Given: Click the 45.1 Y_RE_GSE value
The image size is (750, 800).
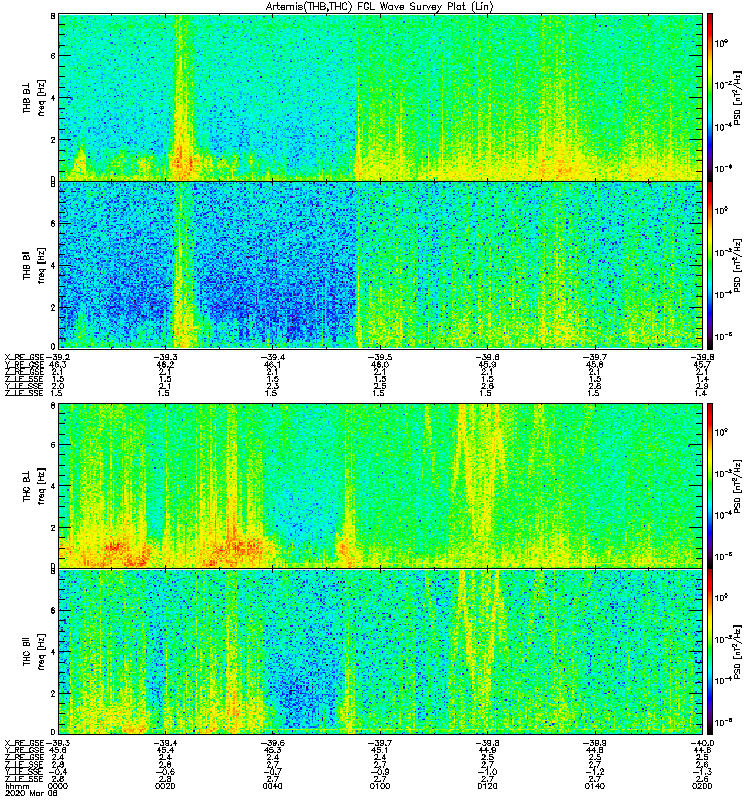Looking at the screenshot, I should (x=380, y=750).
